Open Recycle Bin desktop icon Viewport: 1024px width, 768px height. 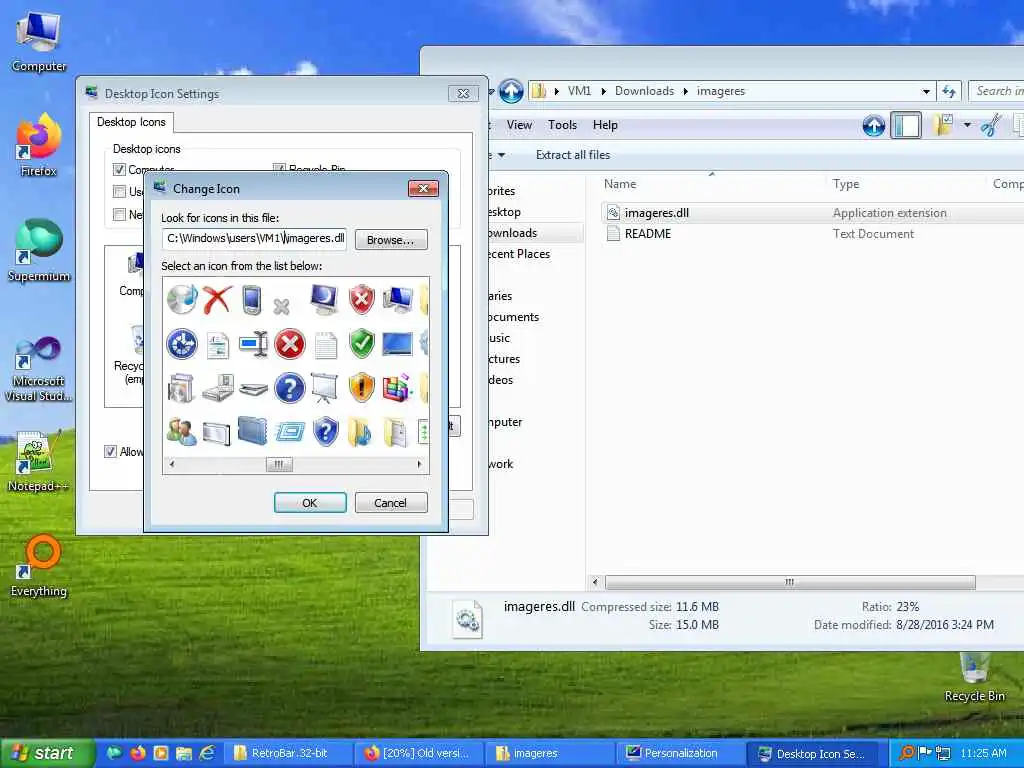pyautogui.click(x=975, y=677)
